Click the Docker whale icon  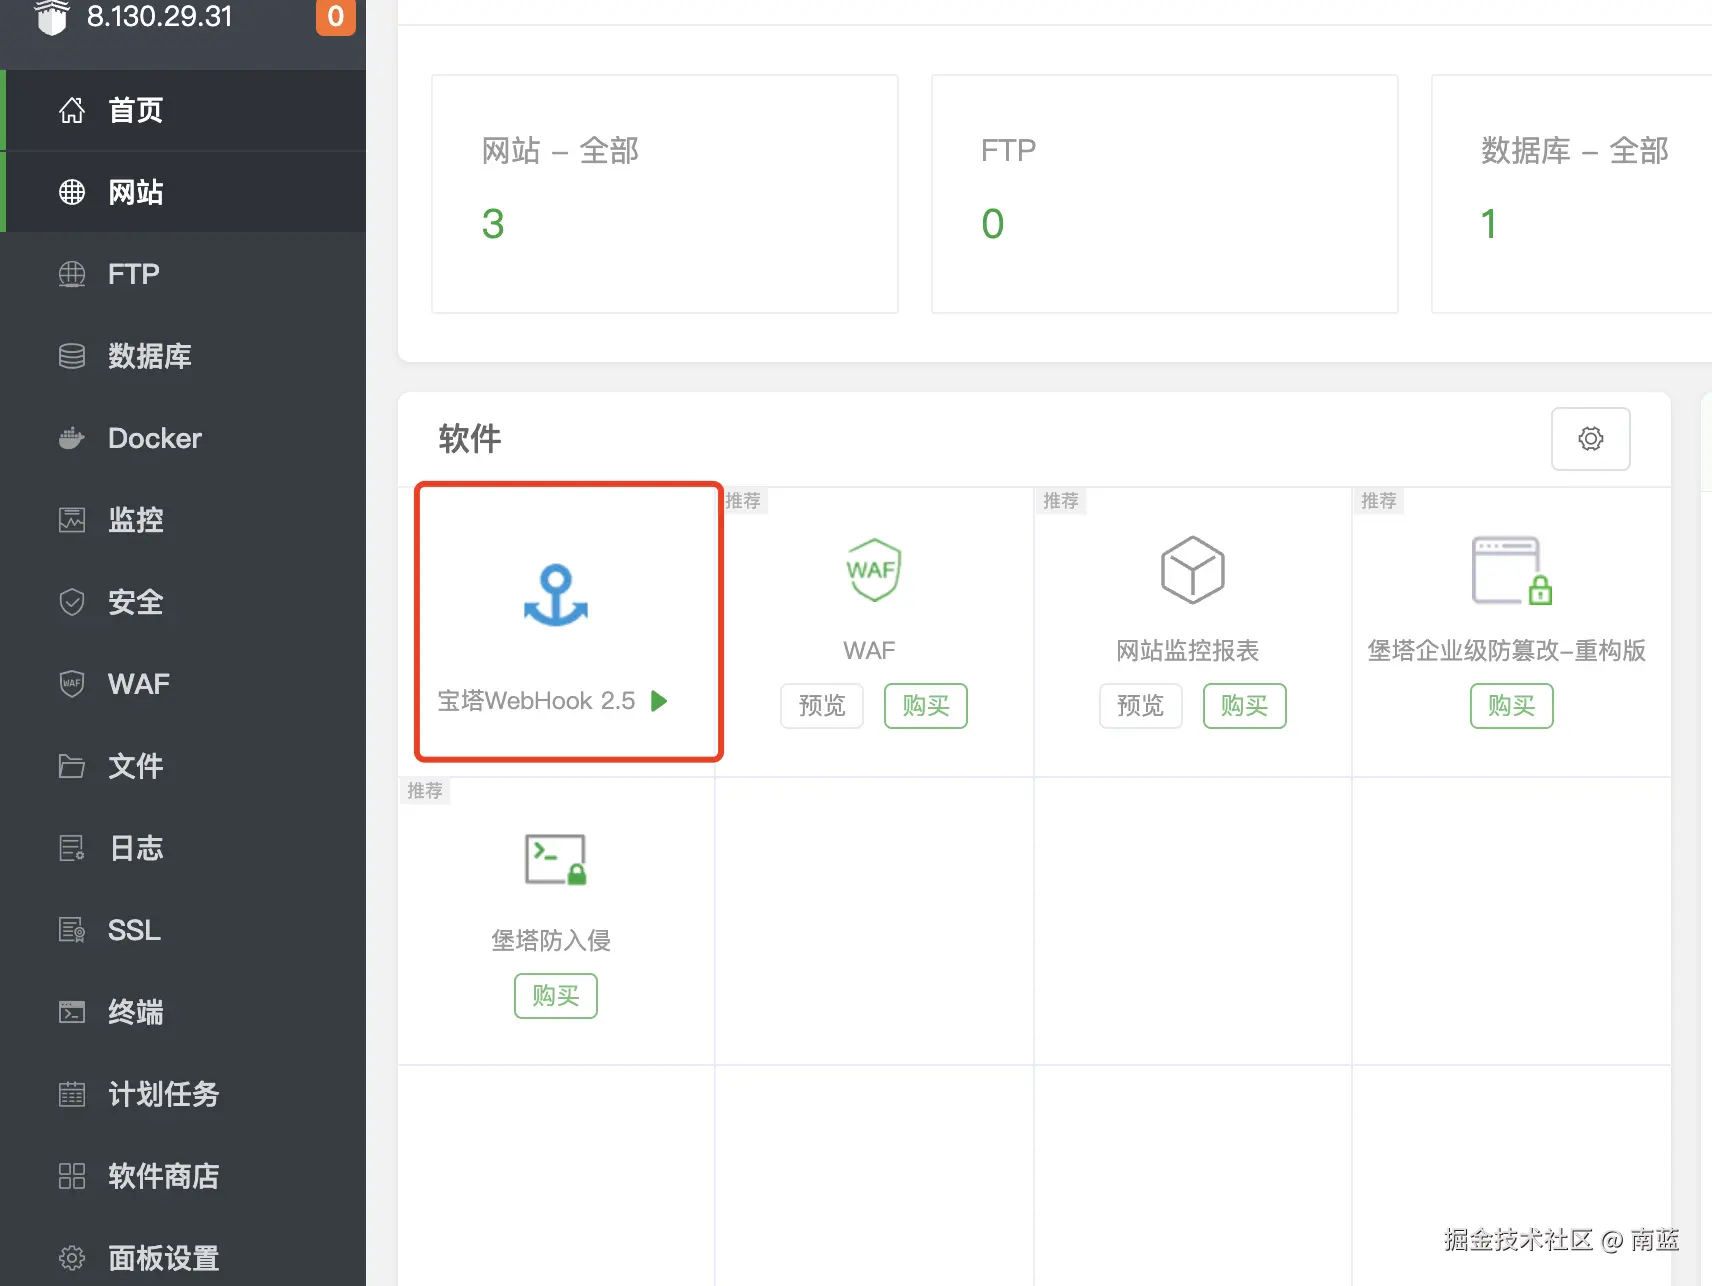tap(72, 438)
